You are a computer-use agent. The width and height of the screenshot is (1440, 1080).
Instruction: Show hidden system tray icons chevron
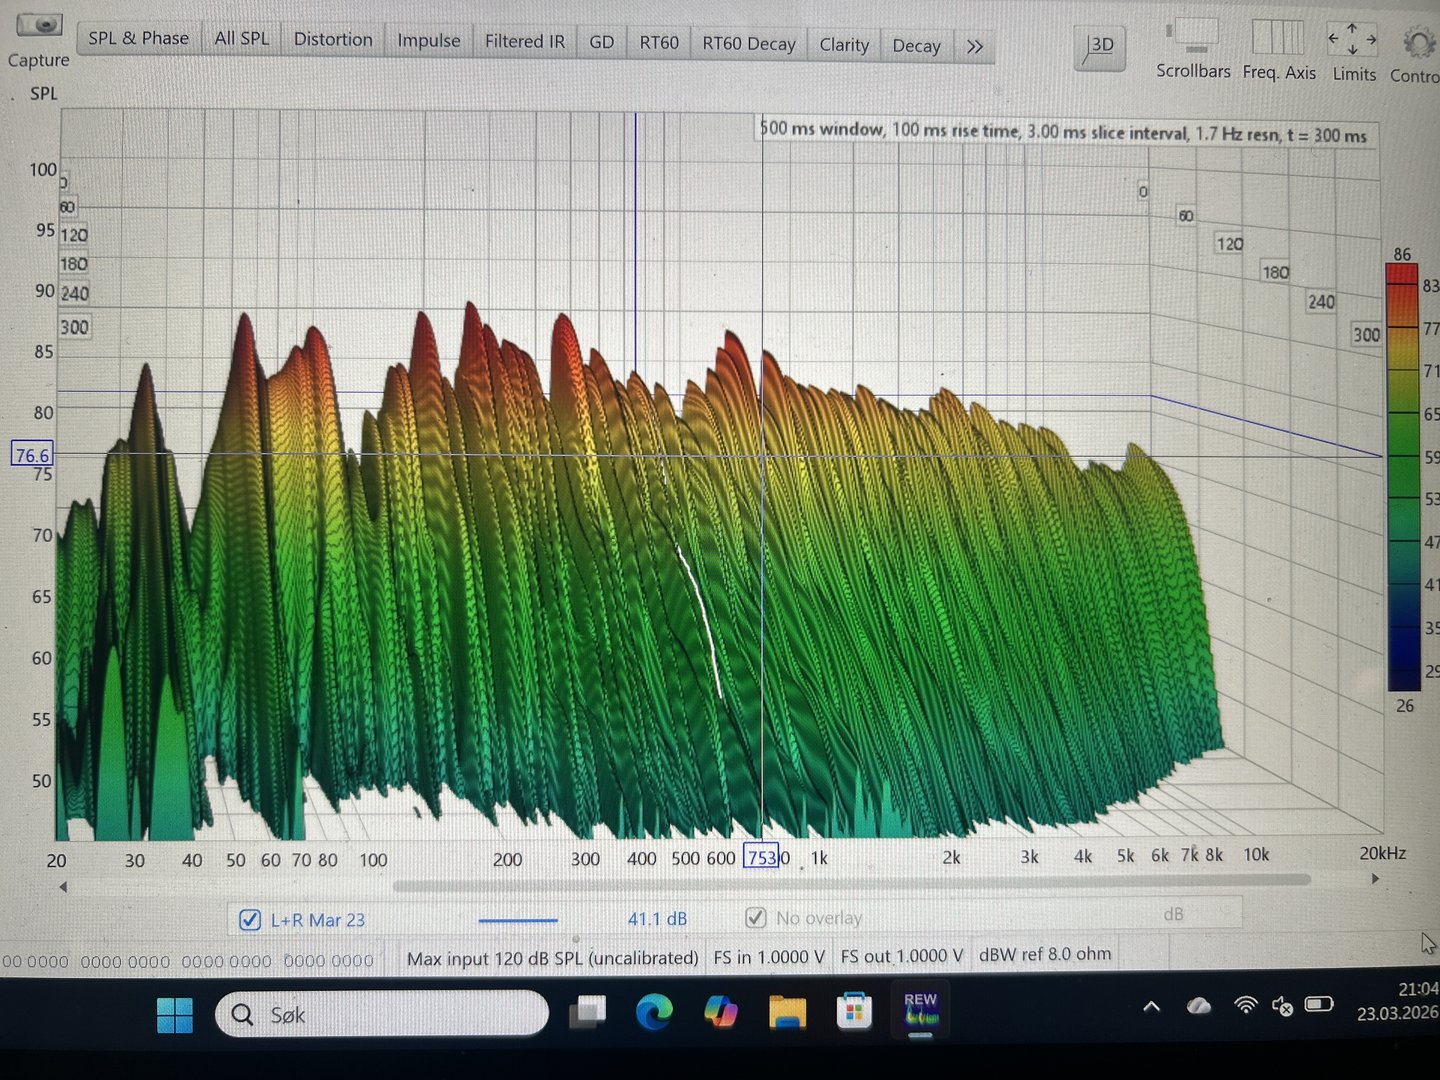coord(1152,1007)
